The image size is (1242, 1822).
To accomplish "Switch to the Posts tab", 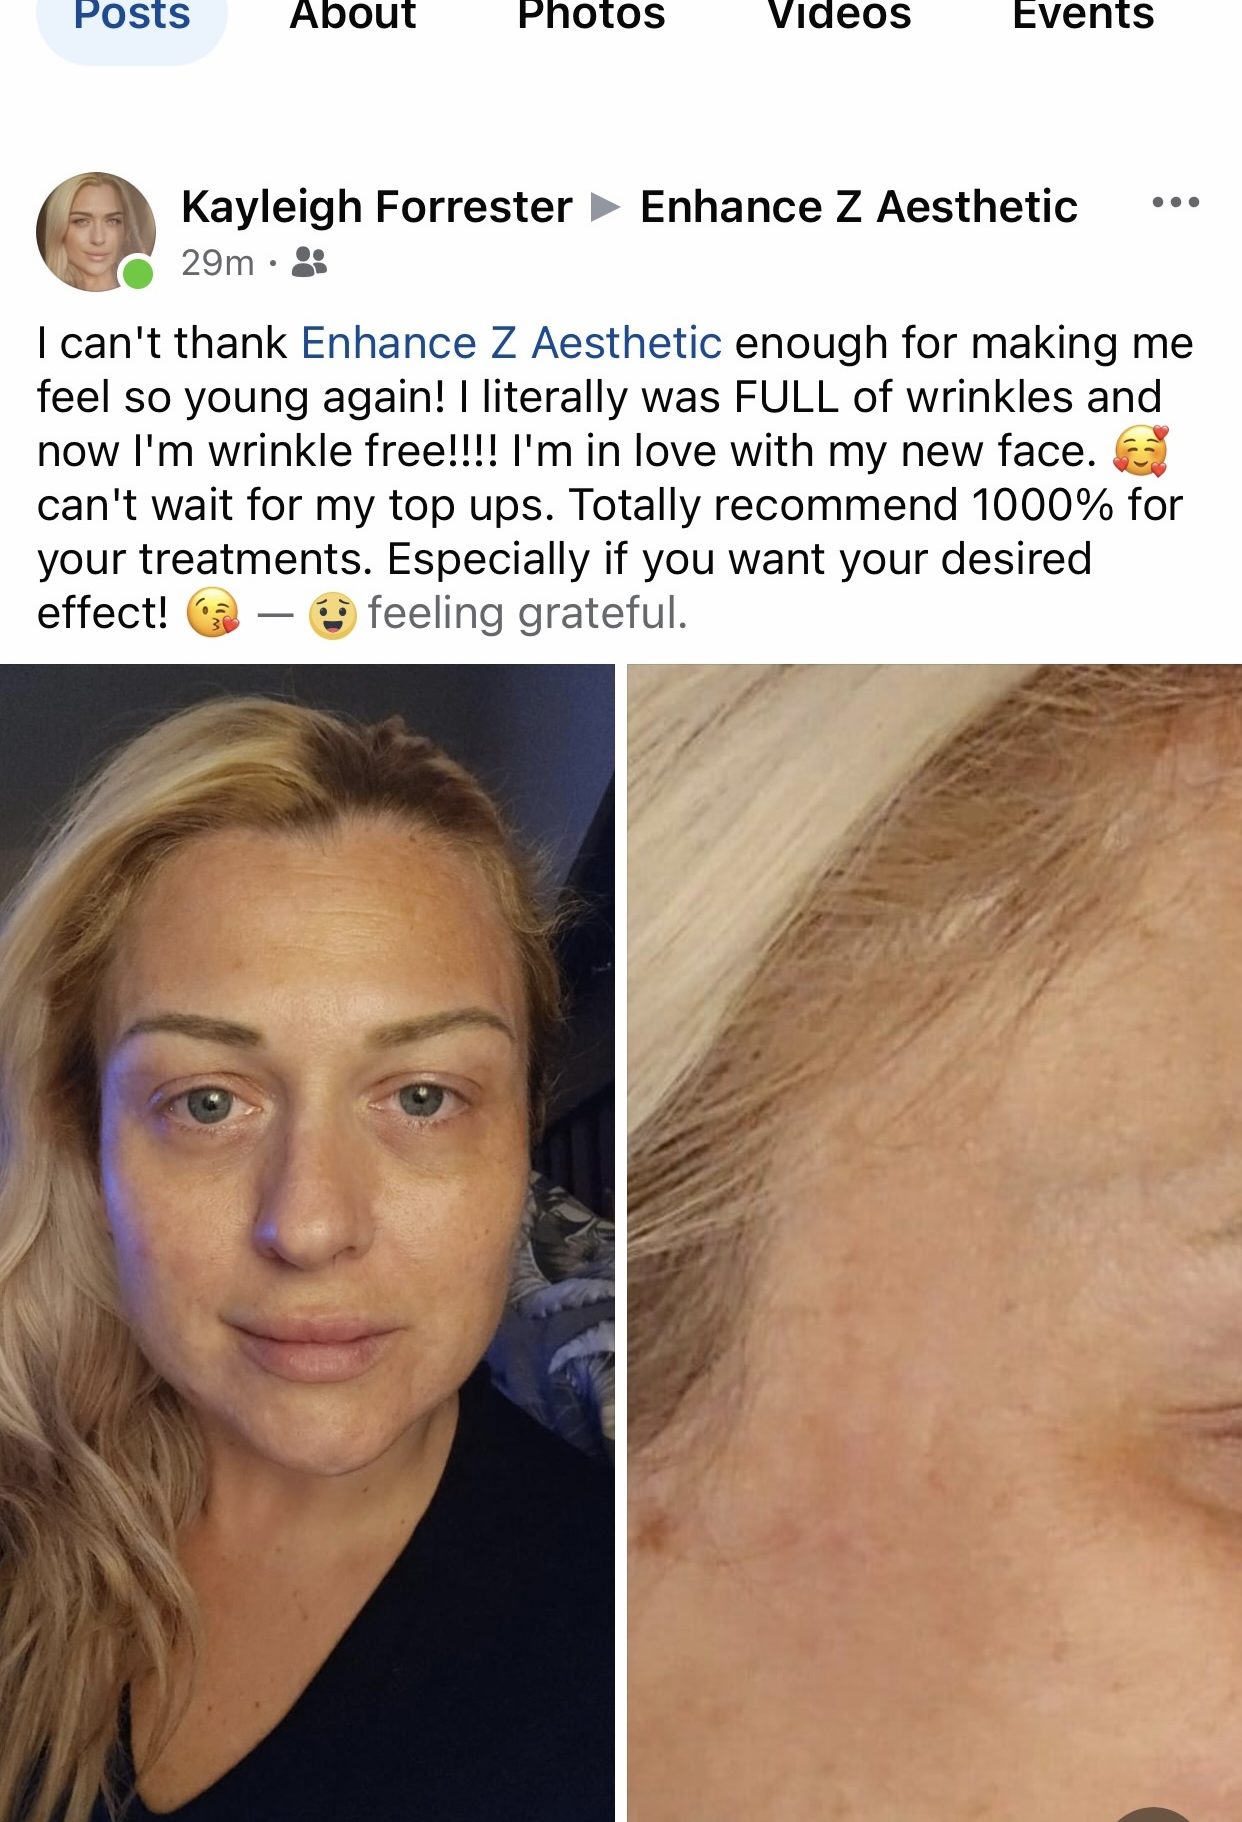I will click(x=132, y=18).
